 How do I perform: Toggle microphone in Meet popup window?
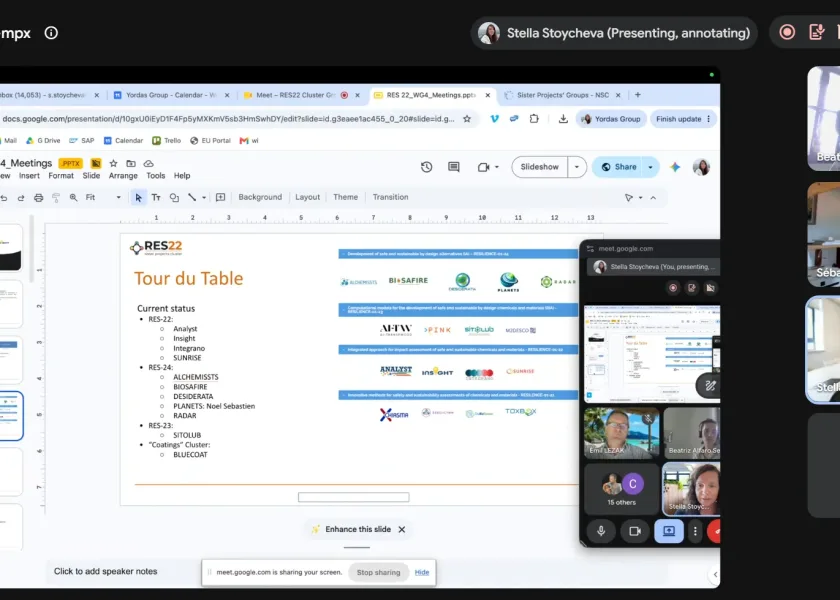pos(601,531)
